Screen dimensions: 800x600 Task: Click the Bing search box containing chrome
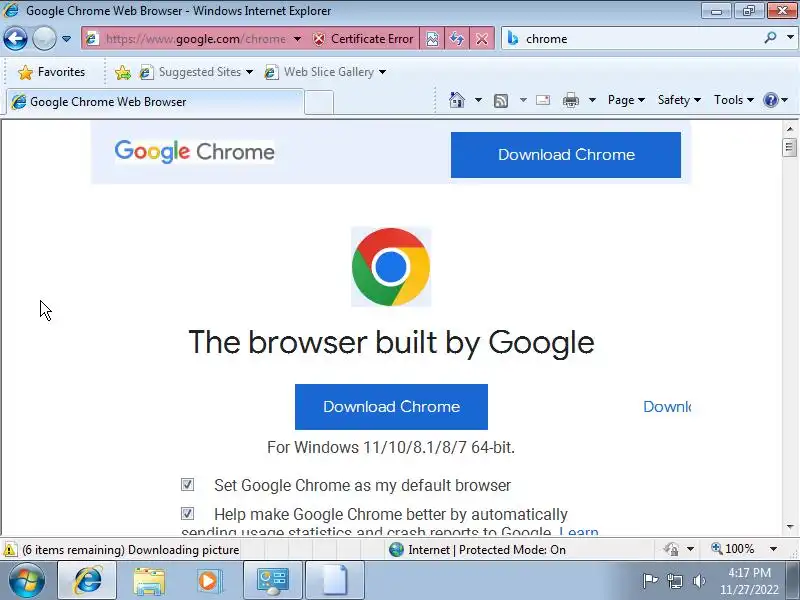point(640,39)
